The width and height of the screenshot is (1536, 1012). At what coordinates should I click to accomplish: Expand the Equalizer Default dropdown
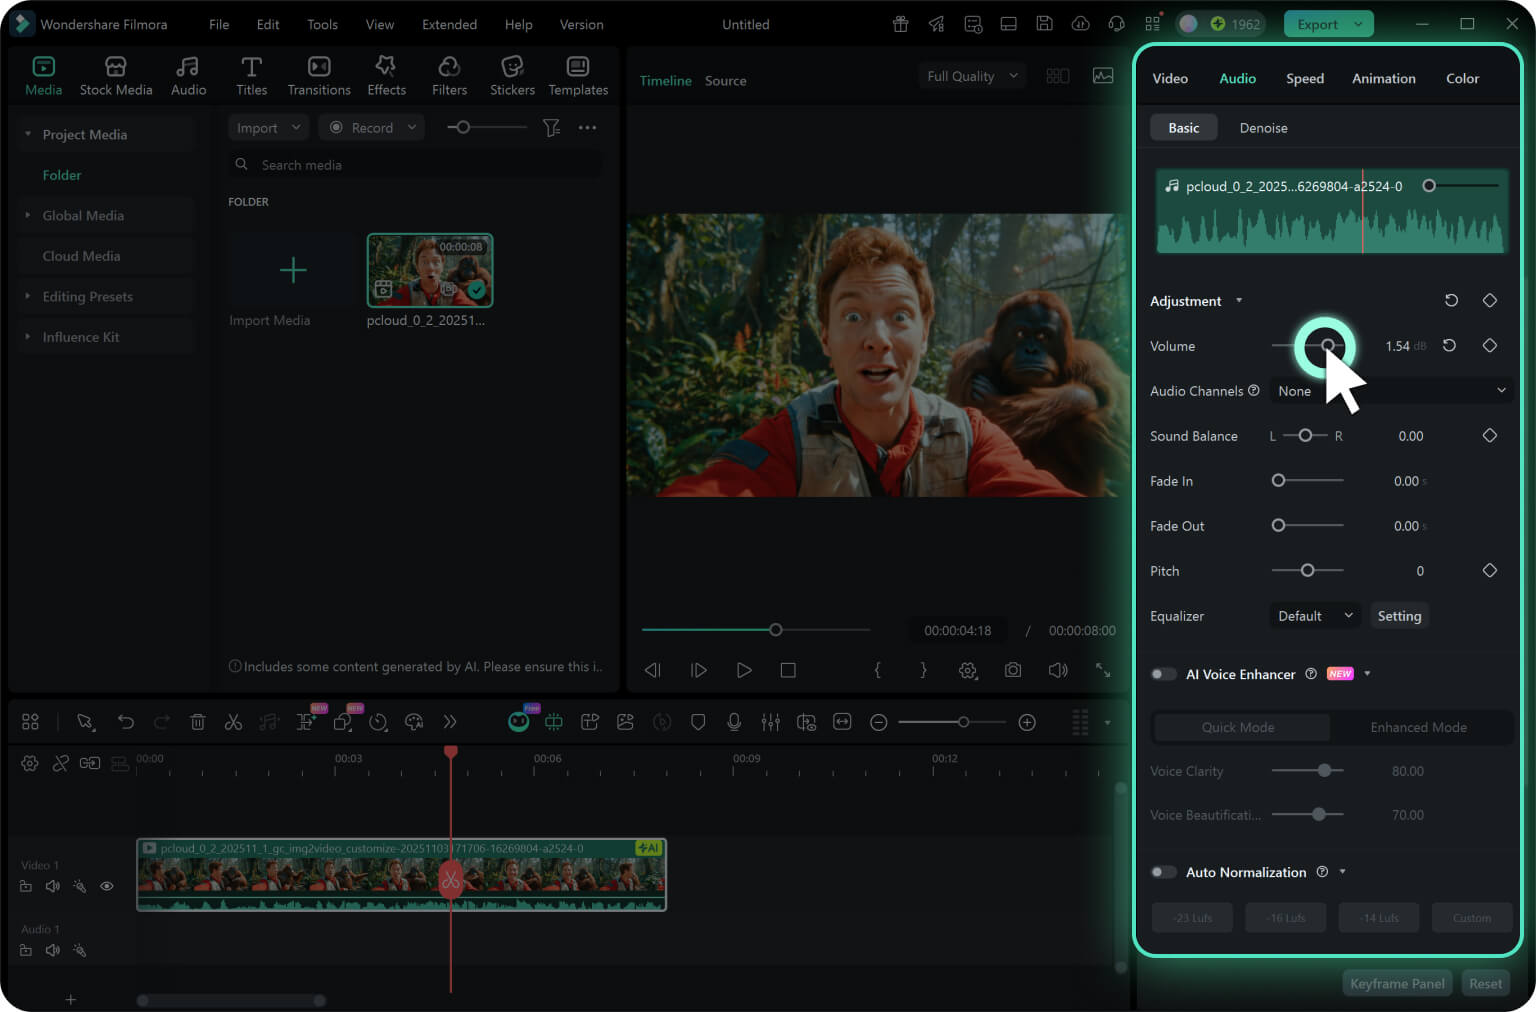[1314, 616]
